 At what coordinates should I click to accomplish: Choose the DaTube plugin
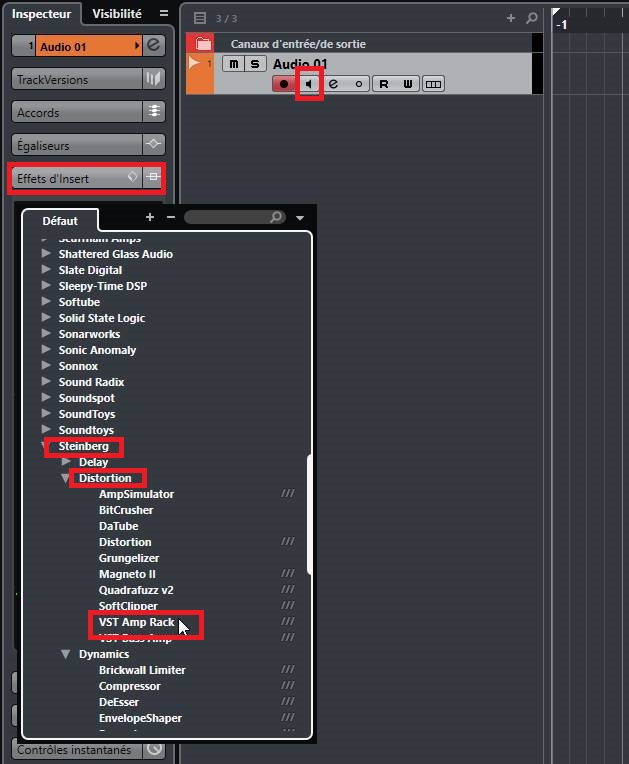point(118,526)
